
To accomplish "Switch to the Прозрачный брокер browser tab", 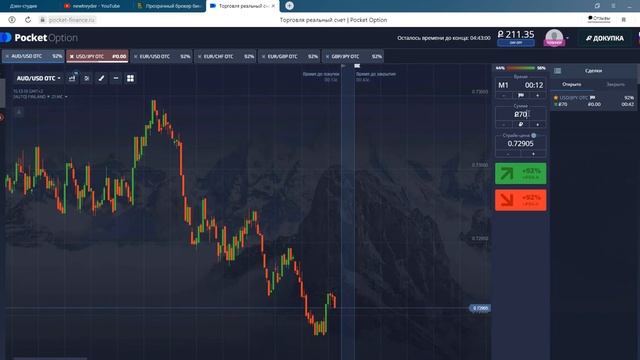I will (x=169, y=6).
